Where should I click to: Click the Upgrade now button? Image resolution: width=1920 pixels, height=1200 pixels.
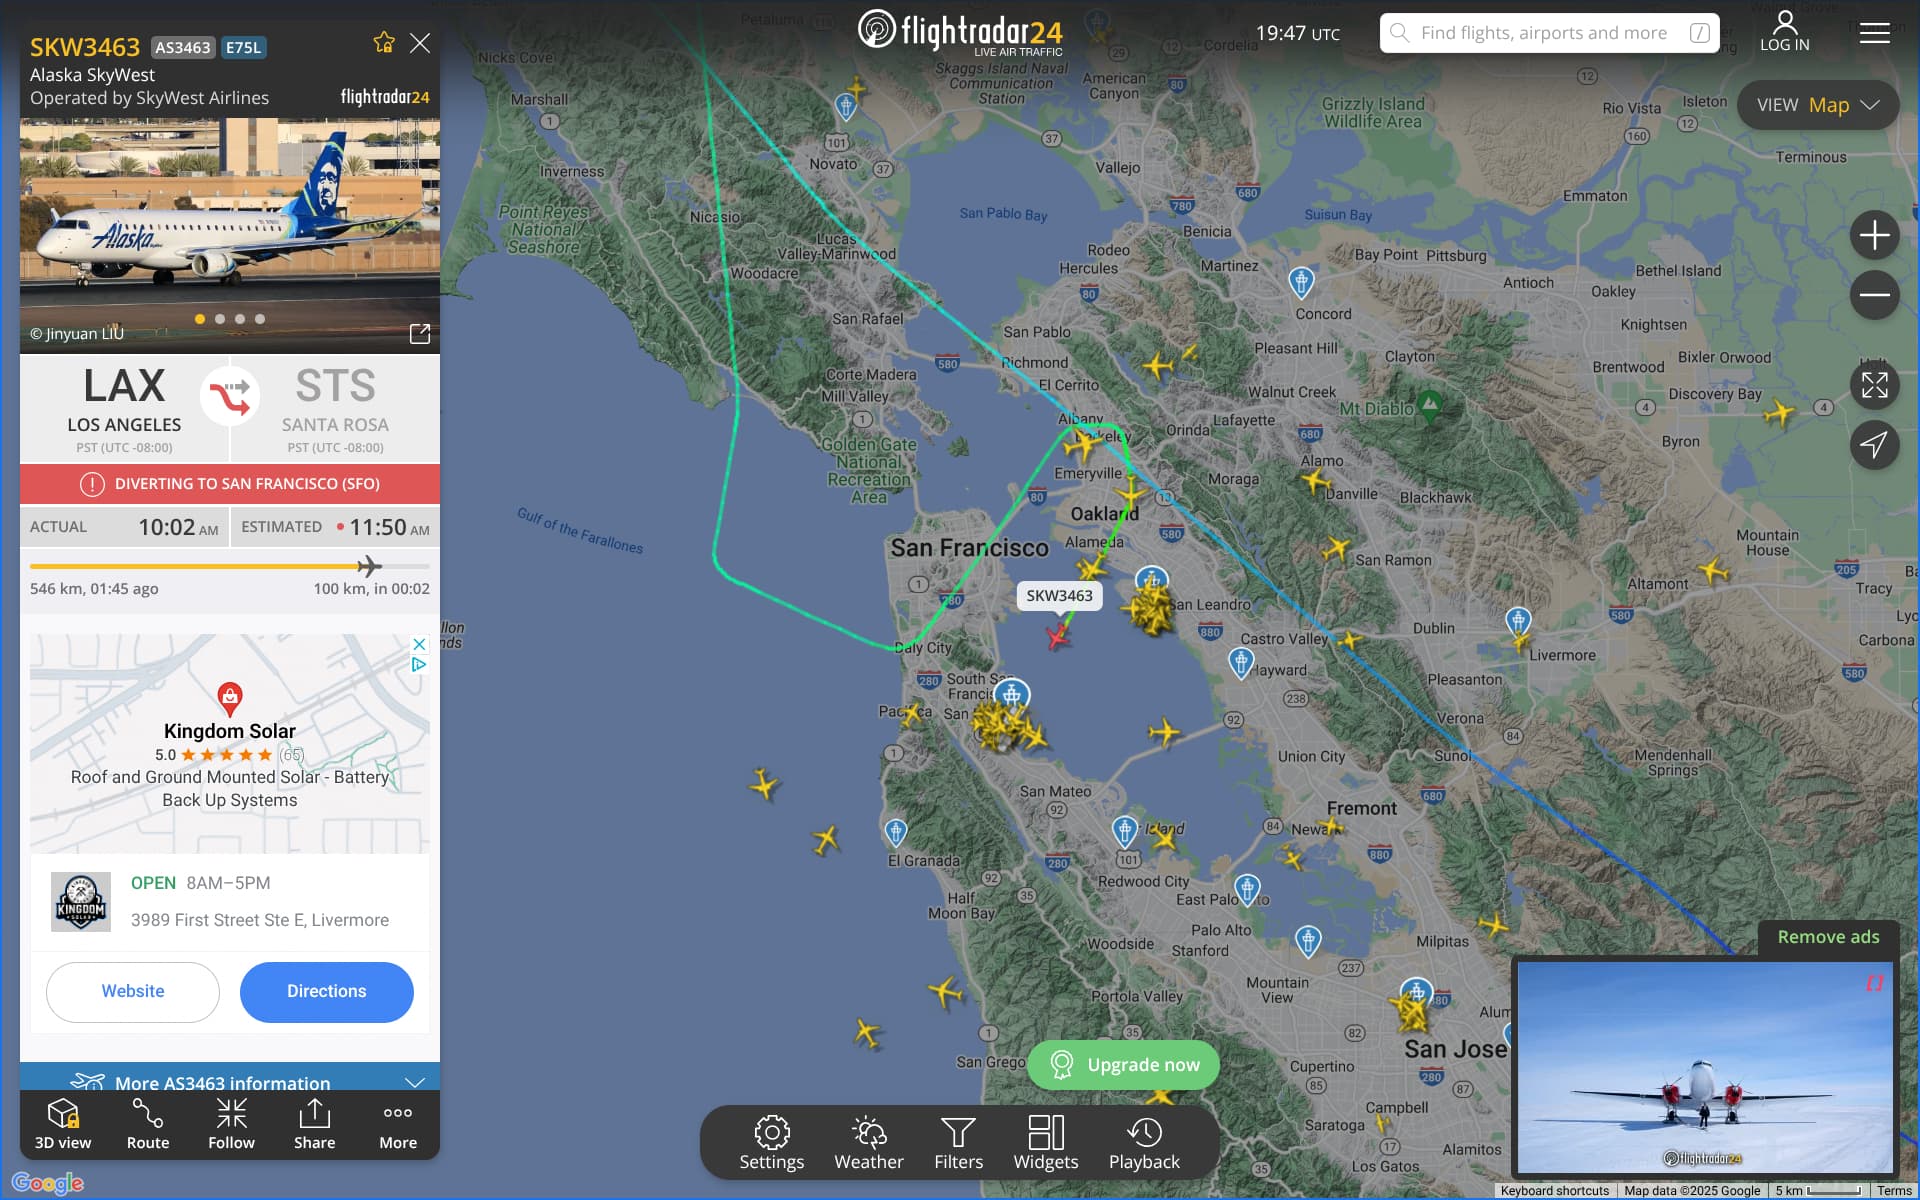1123,1064
